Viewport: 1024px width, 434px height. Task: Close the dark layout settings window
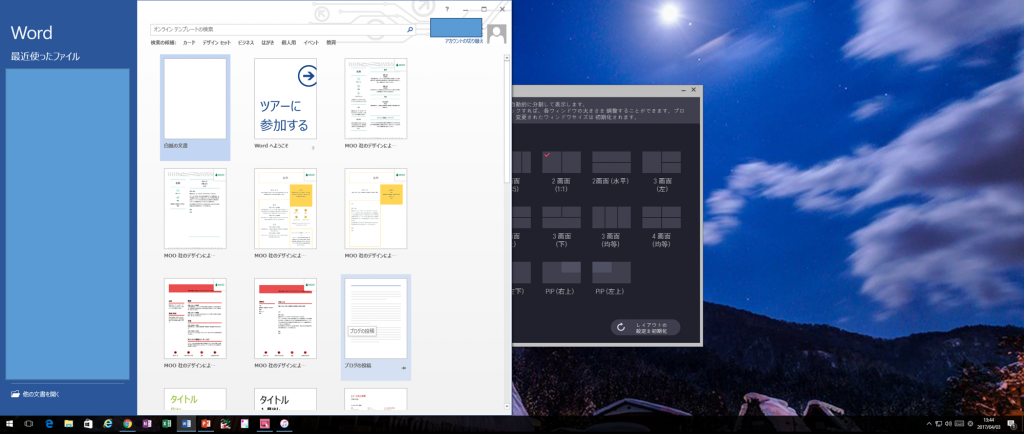point(694,89)
